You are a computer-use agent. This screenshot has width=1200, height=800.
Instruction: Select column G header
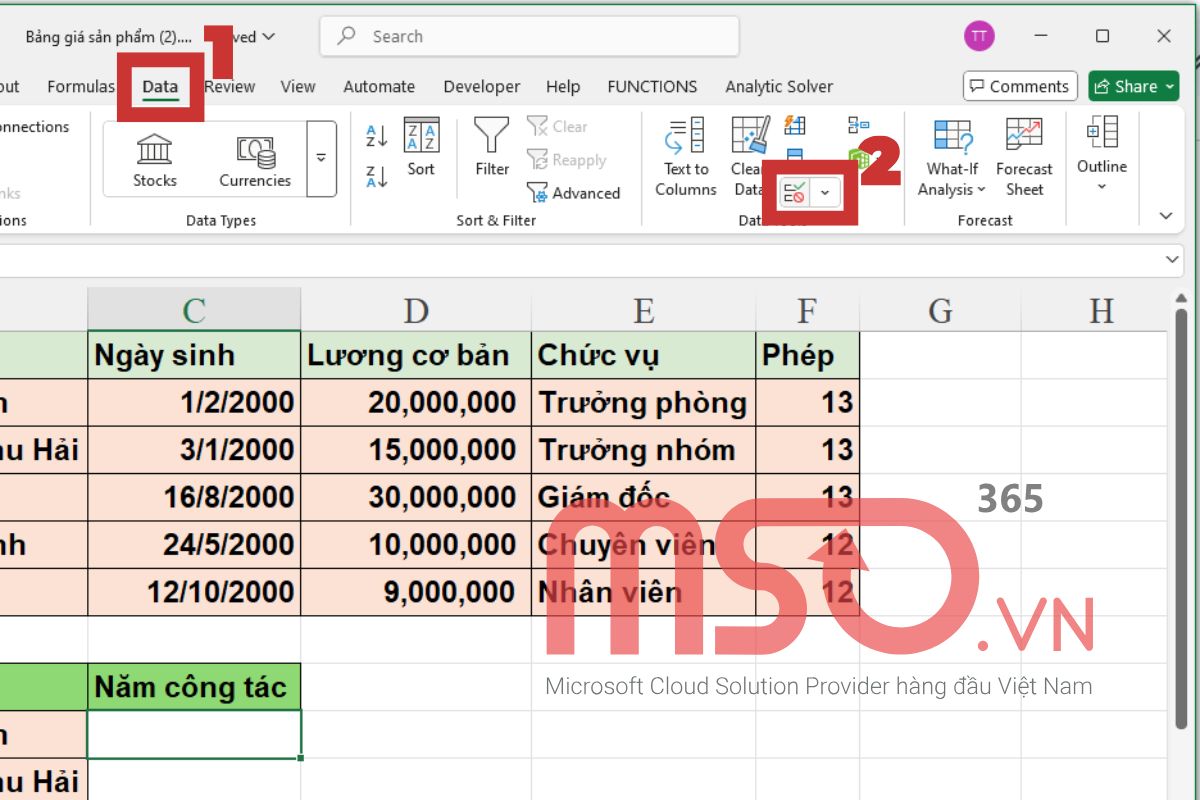[940, 309]
